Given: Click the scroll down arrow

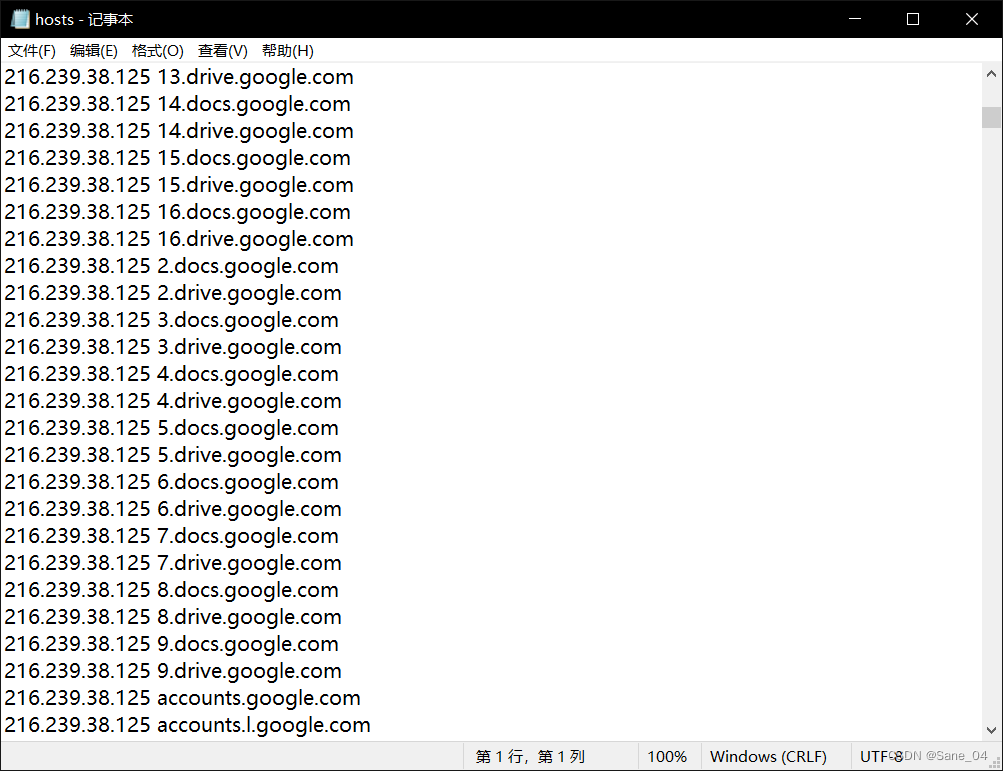Looking at the screenshot, I should (x=991, y=730).
